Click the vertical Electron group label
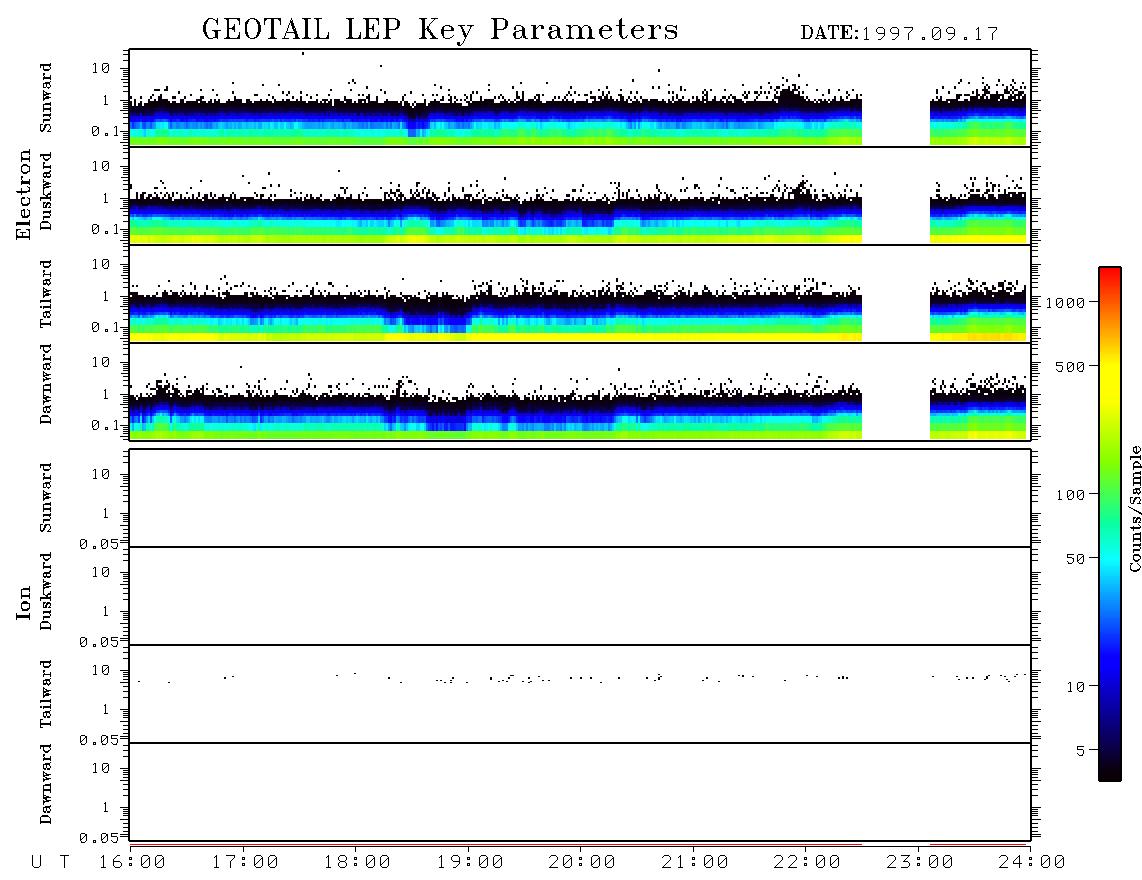Screen dimensions: 1142x880 point(23,195)
